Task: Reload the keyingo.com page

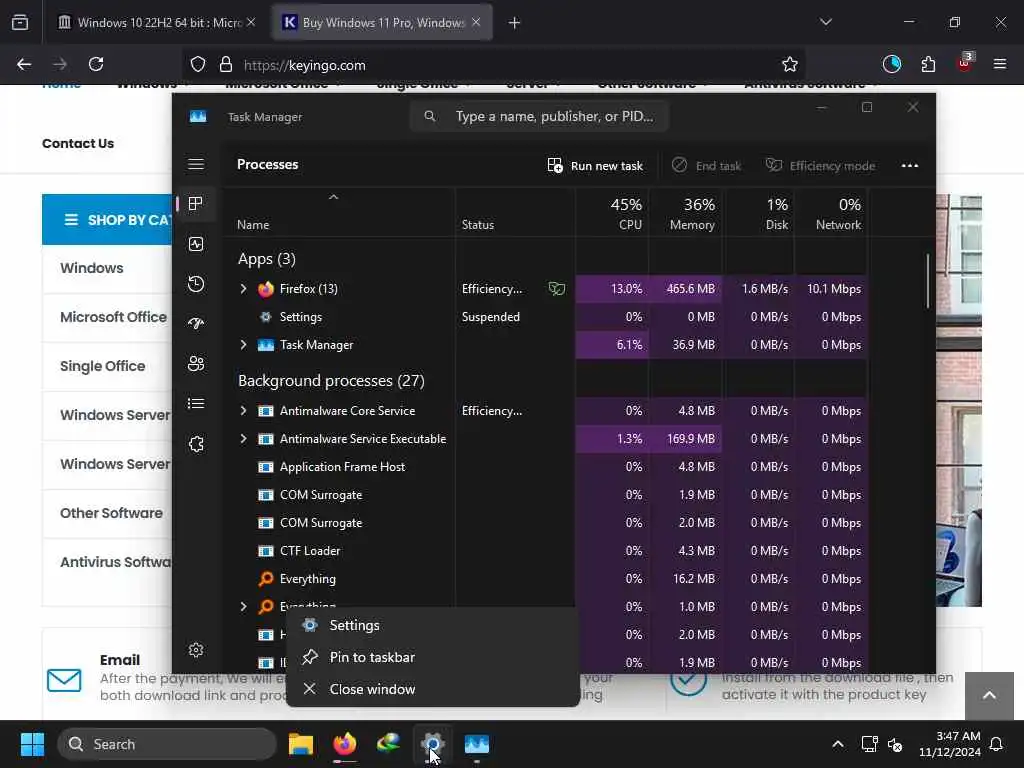Action: [x=96, y=65]
